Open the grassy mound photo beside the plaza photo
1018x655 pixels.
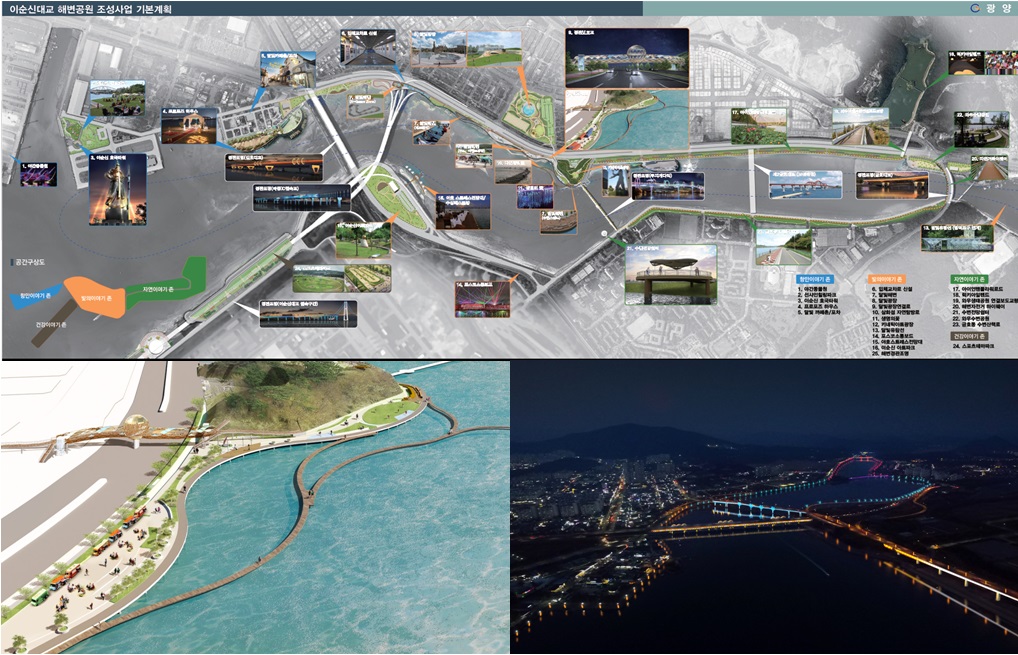[x=494, y=49]
